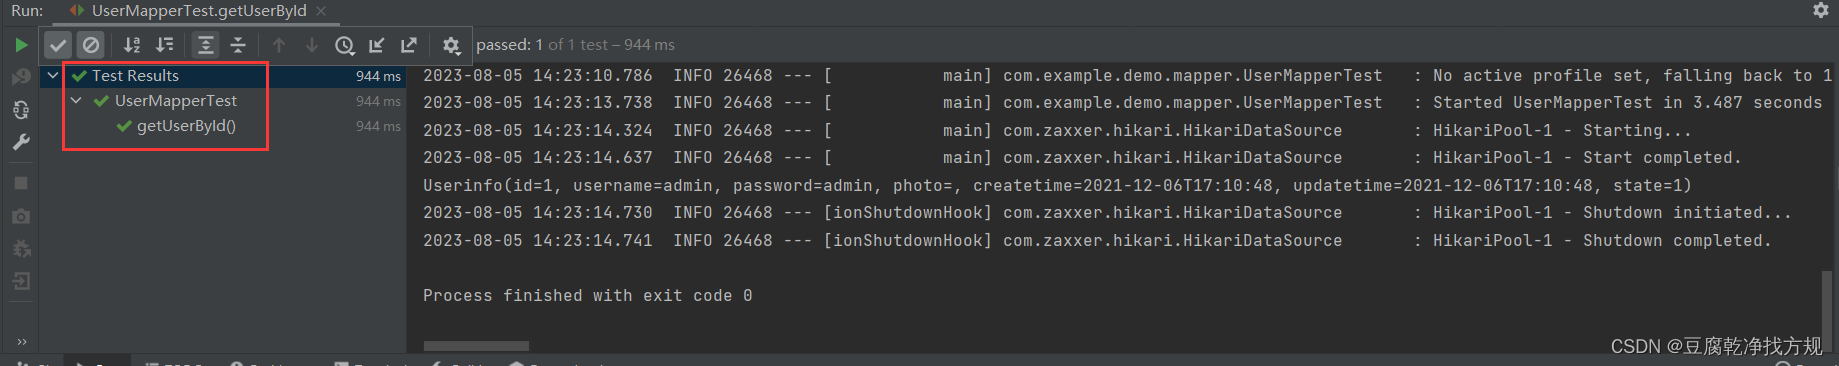This screenshot has height=366, width=1839.
Task: Import tests from file icon
Action: click(377, 45)
